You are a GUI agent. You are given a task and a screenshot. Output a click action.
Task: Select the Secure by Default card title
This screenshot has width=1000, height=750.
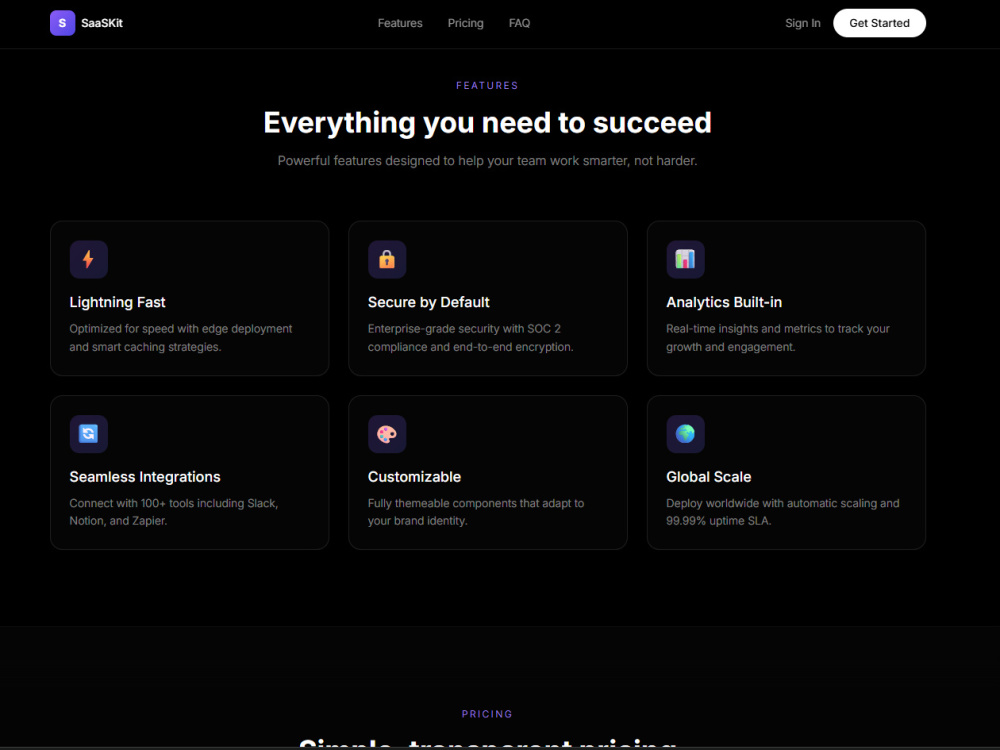(x=429, y=302)
